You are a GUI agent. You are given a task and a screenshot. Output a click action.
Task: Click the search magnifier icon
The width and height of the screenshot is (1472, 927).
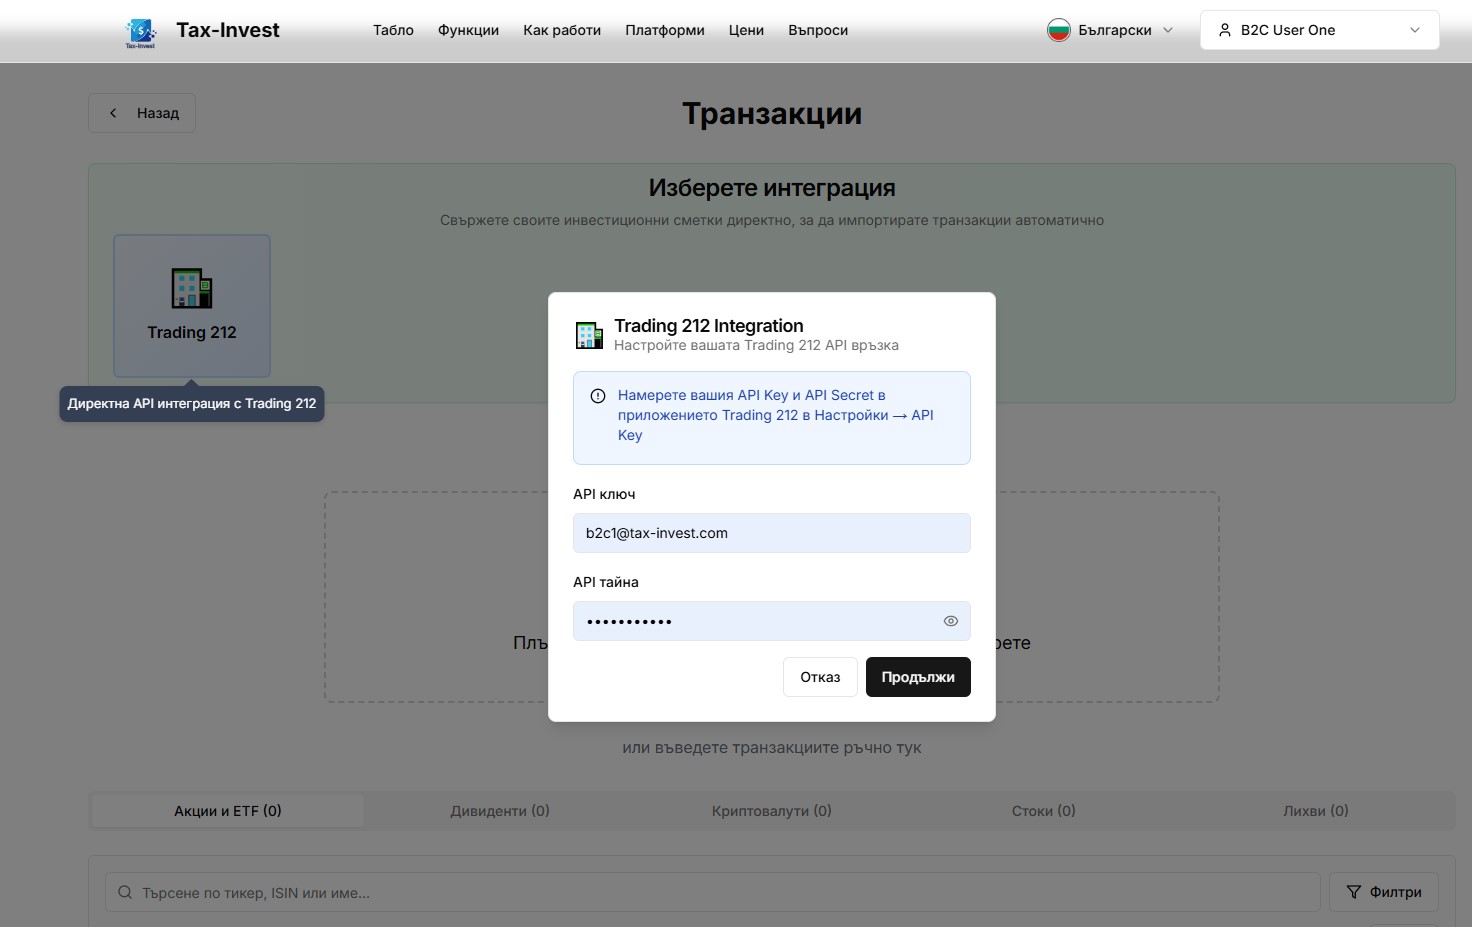pos(125,892)
